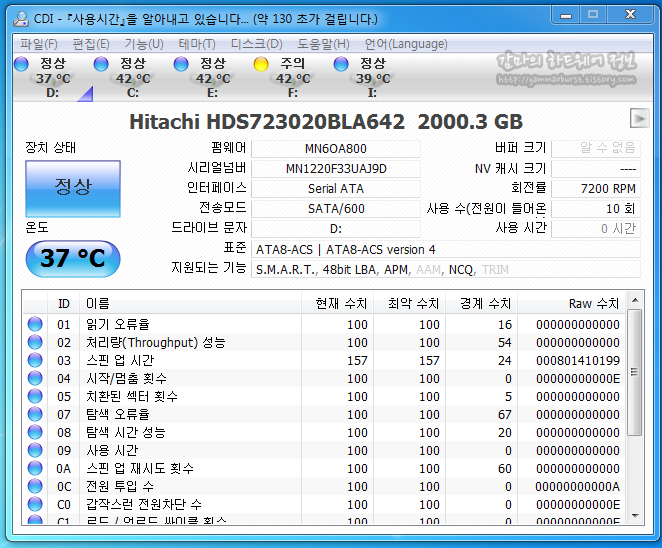The image size is (662, 548).
Task: Click the 10 회 power-on count field
Action: [x=596, y=209]
